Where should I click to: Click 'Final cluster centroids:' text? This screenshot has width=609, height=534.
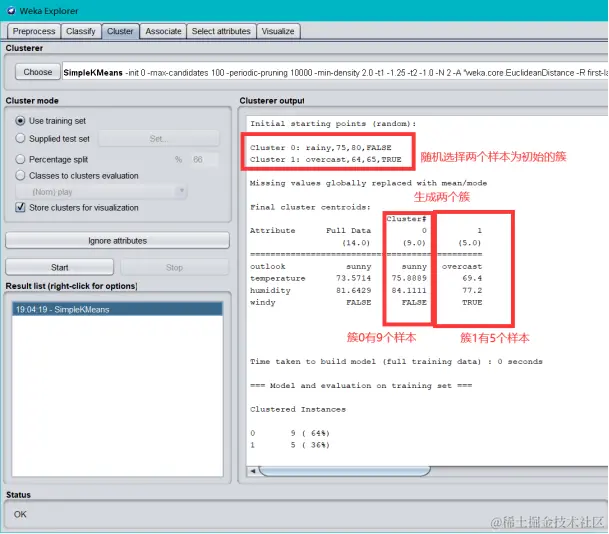310,207
